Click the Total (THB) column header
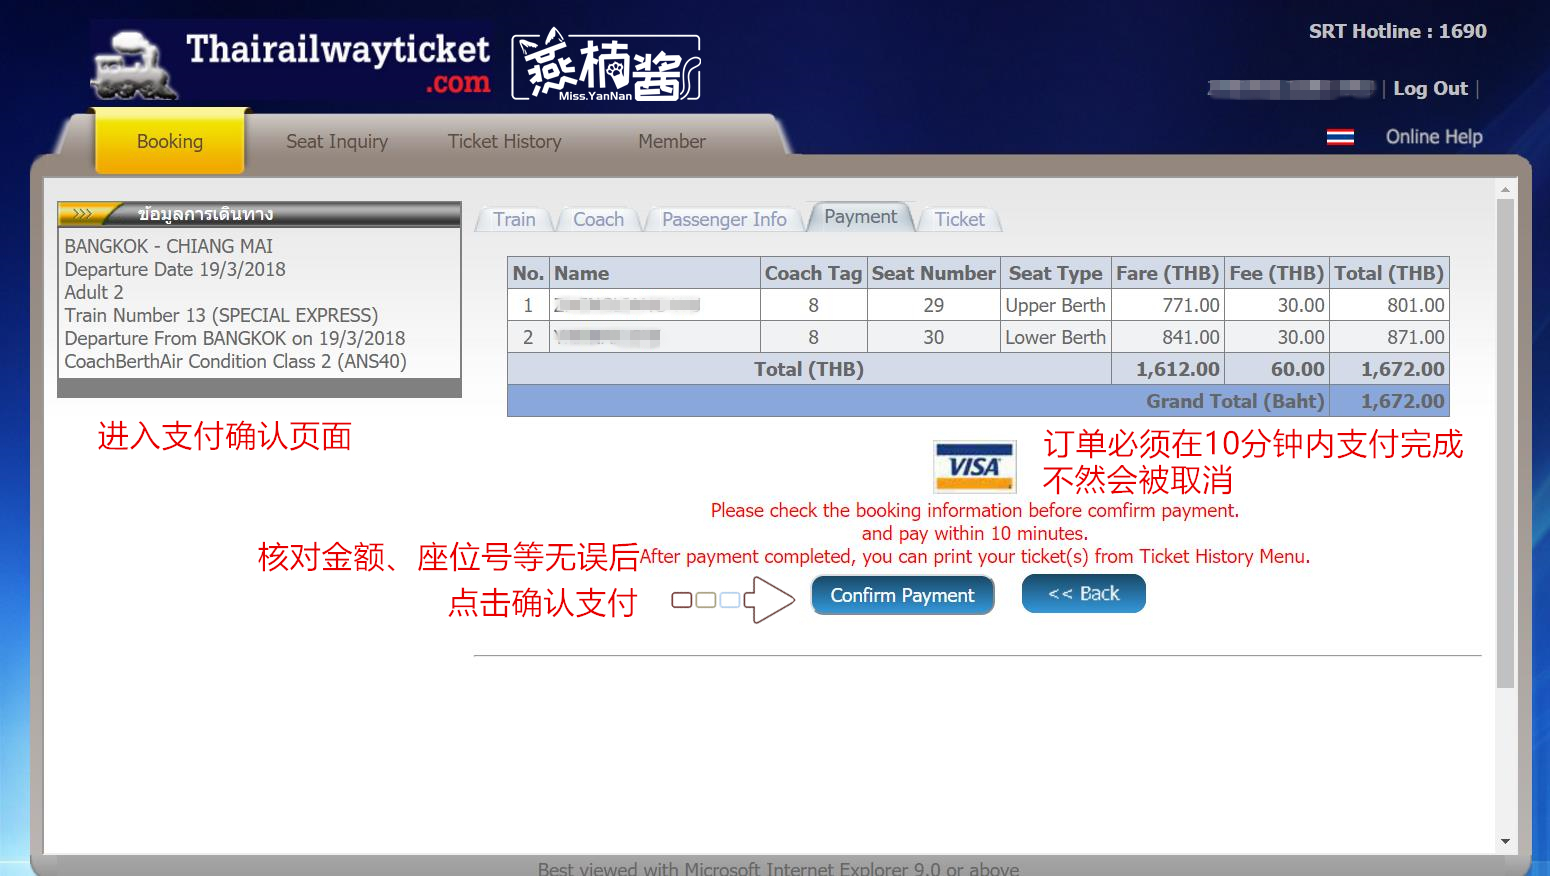Screen dimensions: 1550x876 (1389, 273)
